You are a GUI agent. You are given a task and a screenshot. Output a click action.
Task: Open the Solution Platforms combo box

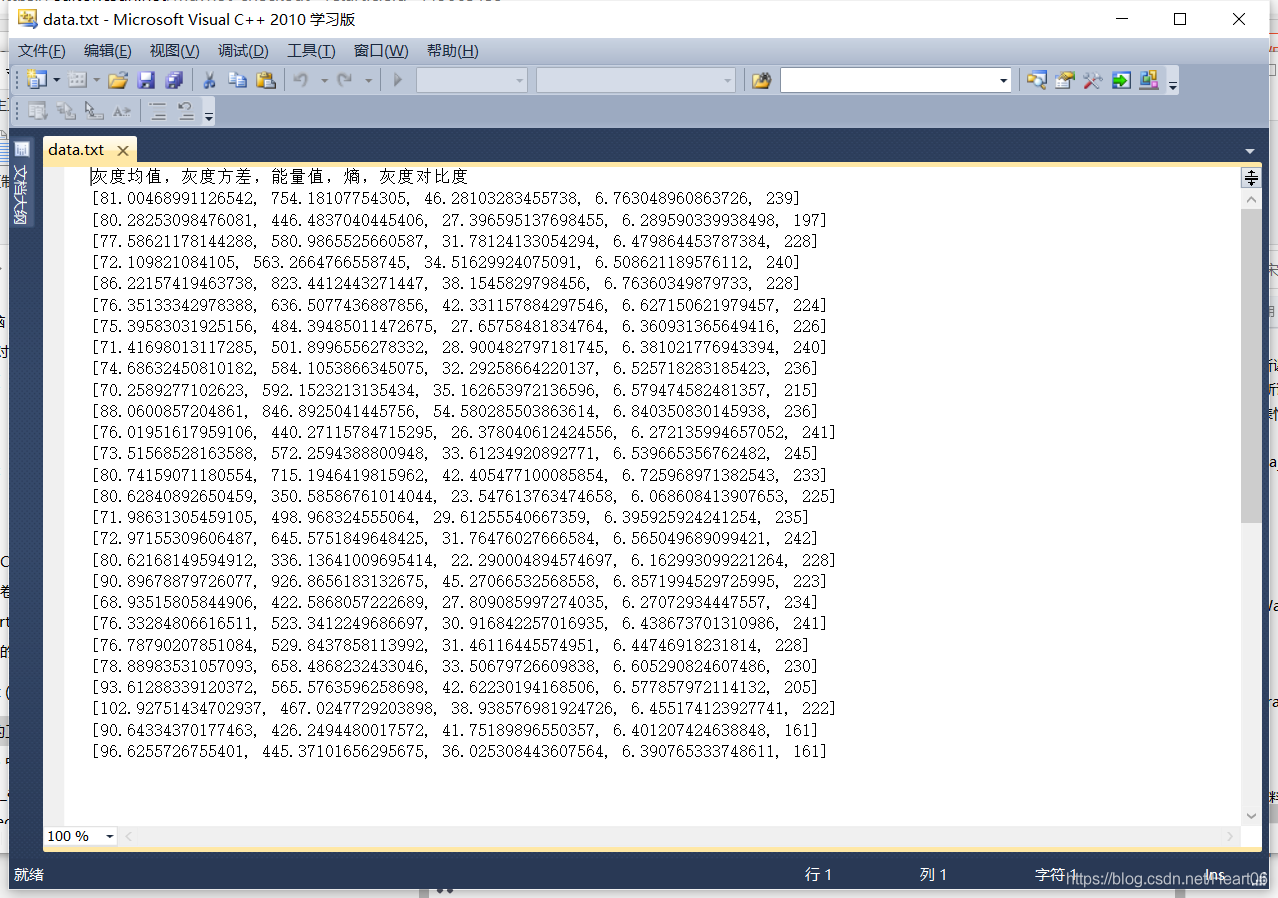tap(635, 80)
